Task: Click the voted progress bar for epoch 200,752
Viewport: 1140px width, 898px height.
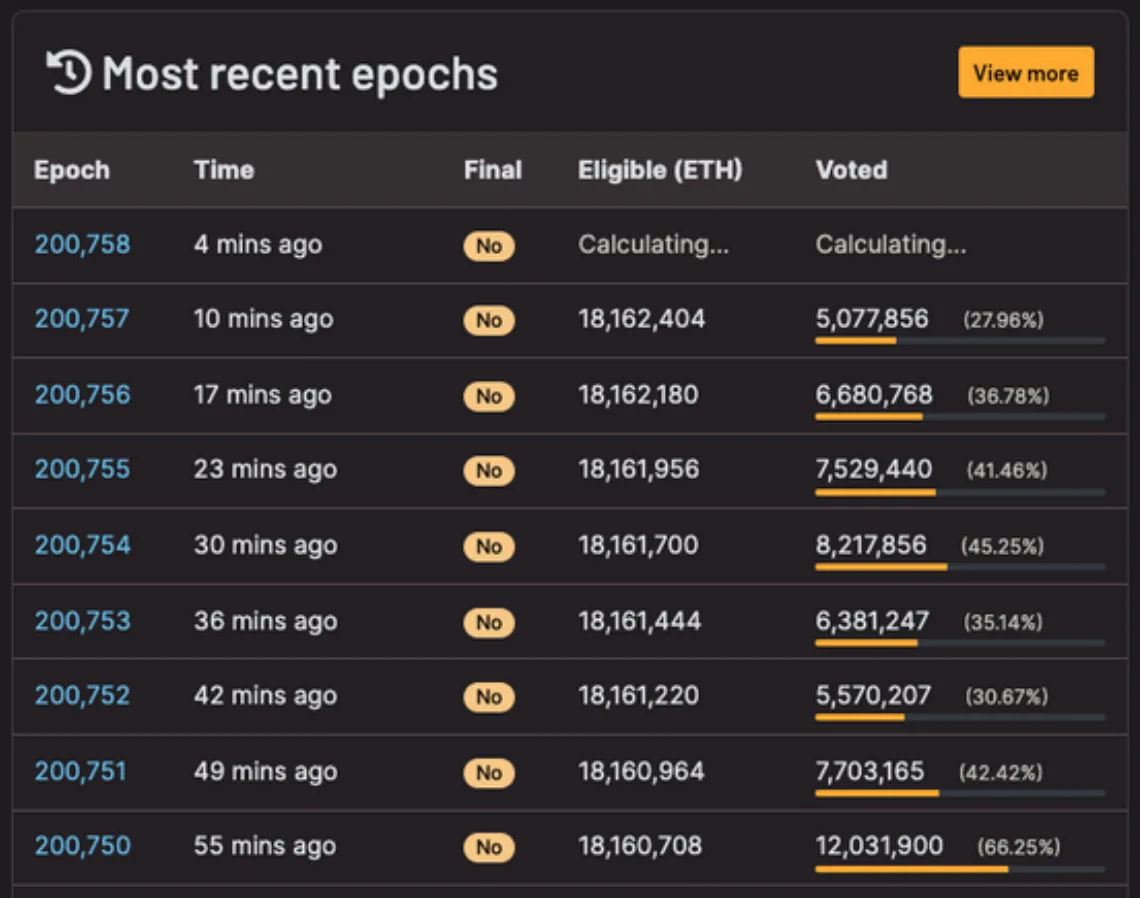Action: click(960, 718)
